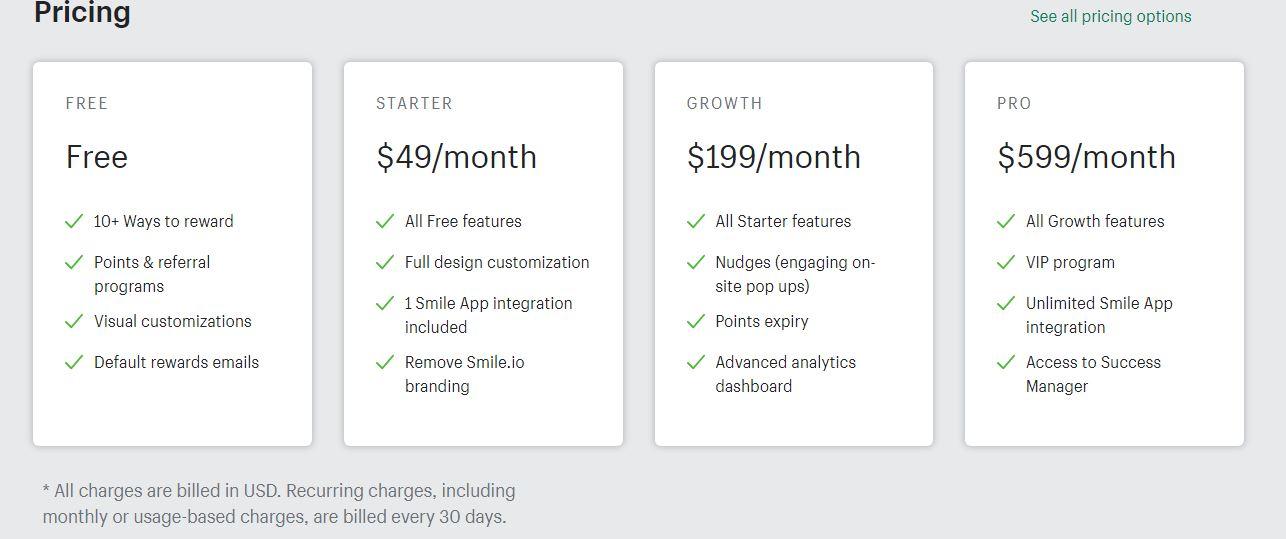Image resolution: width=1286 pixels, height=539 pixels.
Task: Click checkmark next to Points & referral programs
Action: 74,262
